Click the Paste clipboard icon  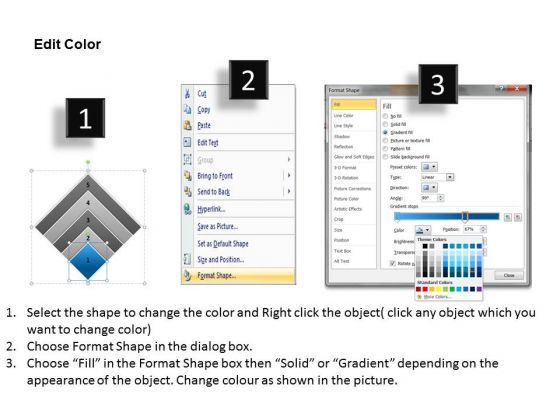pyautogui.click(x=188, y=125)
